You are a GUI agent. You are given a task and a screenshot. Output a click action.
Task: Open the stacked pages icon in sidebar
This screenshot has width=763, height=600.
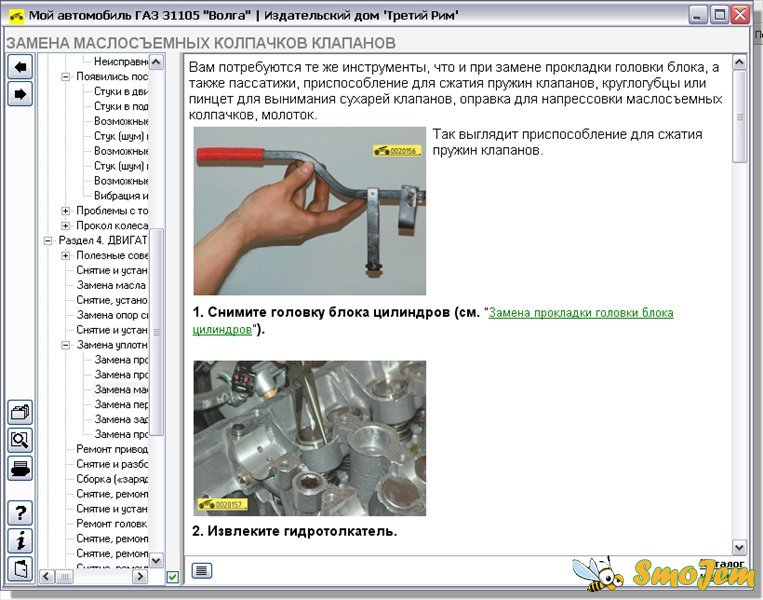point(20,413)
